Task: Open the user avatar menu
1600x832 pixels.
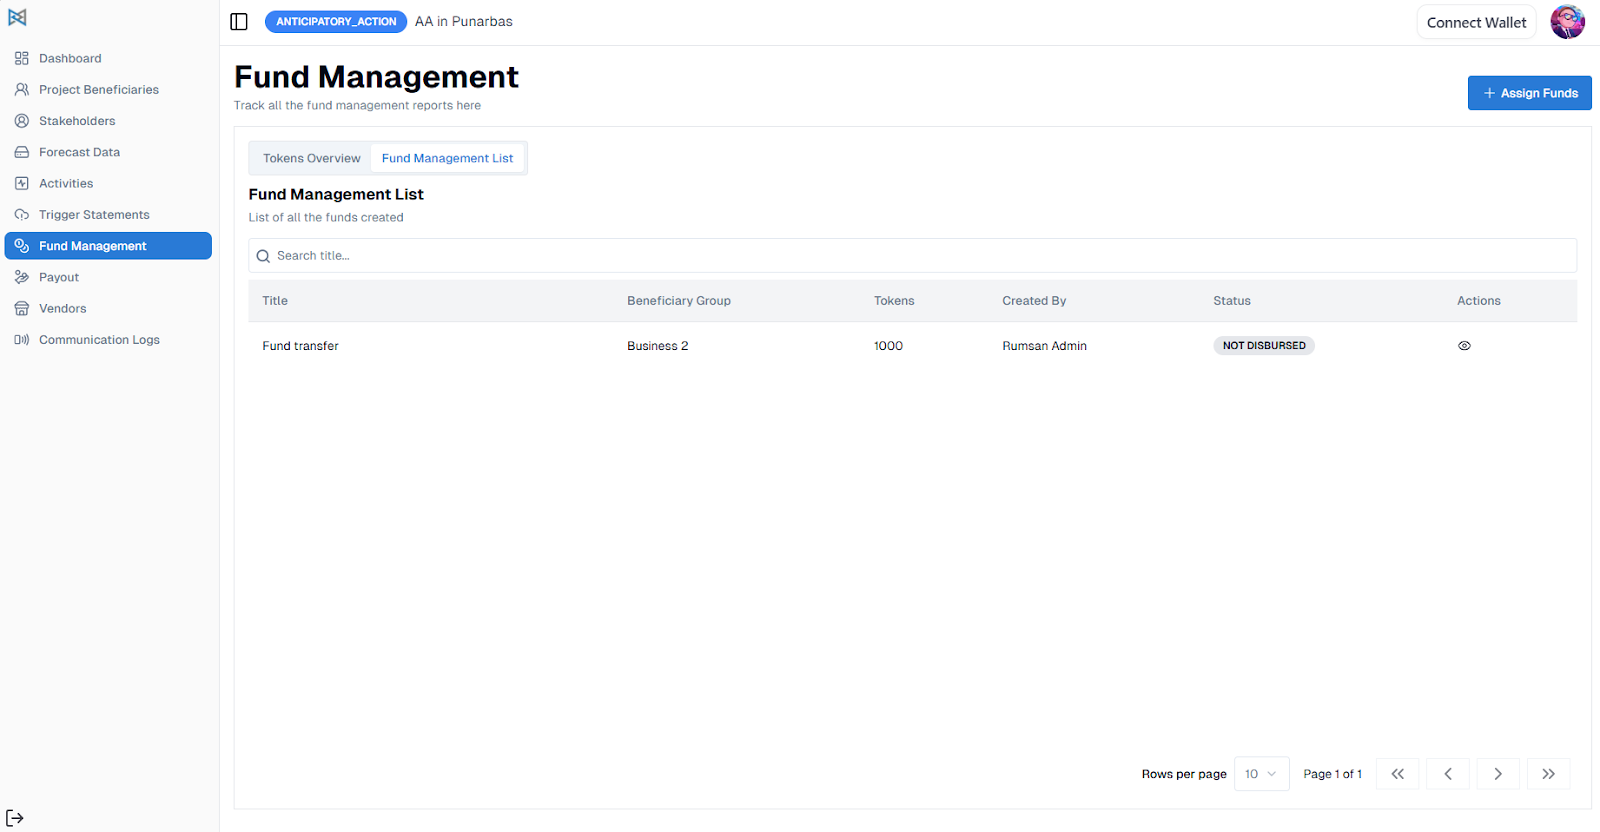Action: pyautogui.click(x=1567, y=22)
